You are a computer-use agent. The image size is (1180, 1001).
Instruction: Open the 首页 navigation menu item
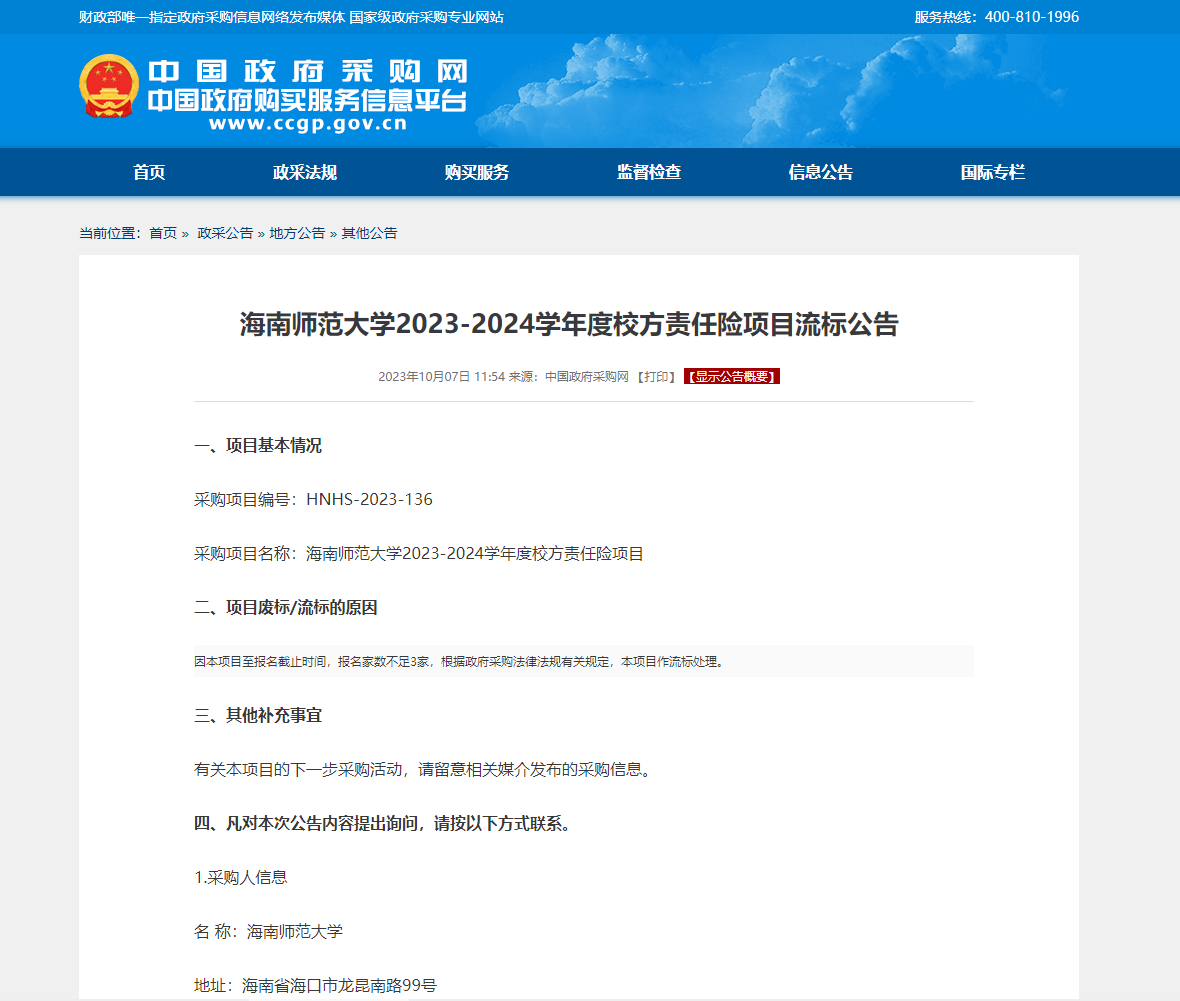pyautogui.click(x=149, y=172)
